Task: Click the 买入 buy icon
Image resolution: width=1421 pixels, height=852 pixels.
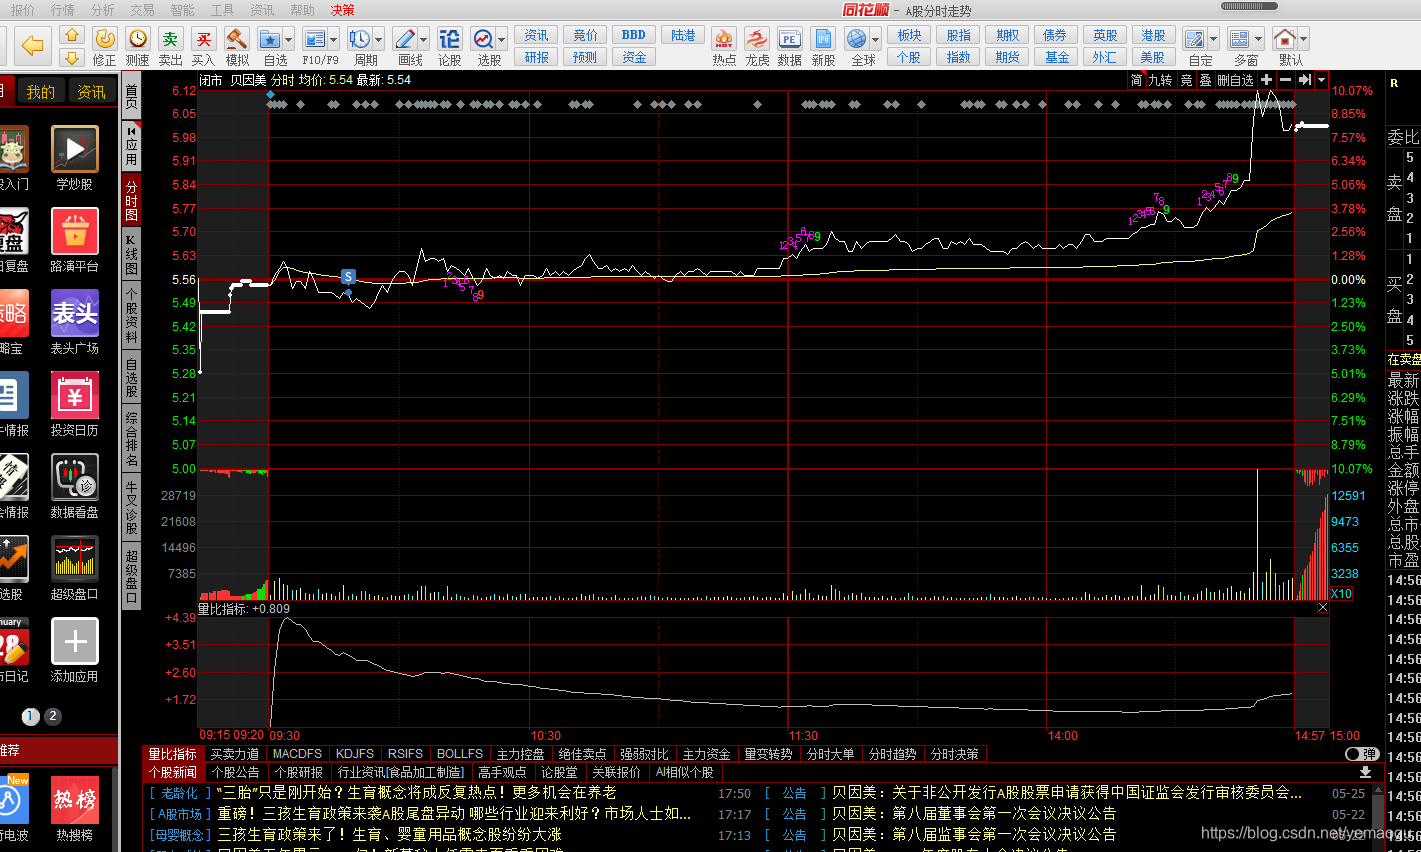Action: pos(204,39)
